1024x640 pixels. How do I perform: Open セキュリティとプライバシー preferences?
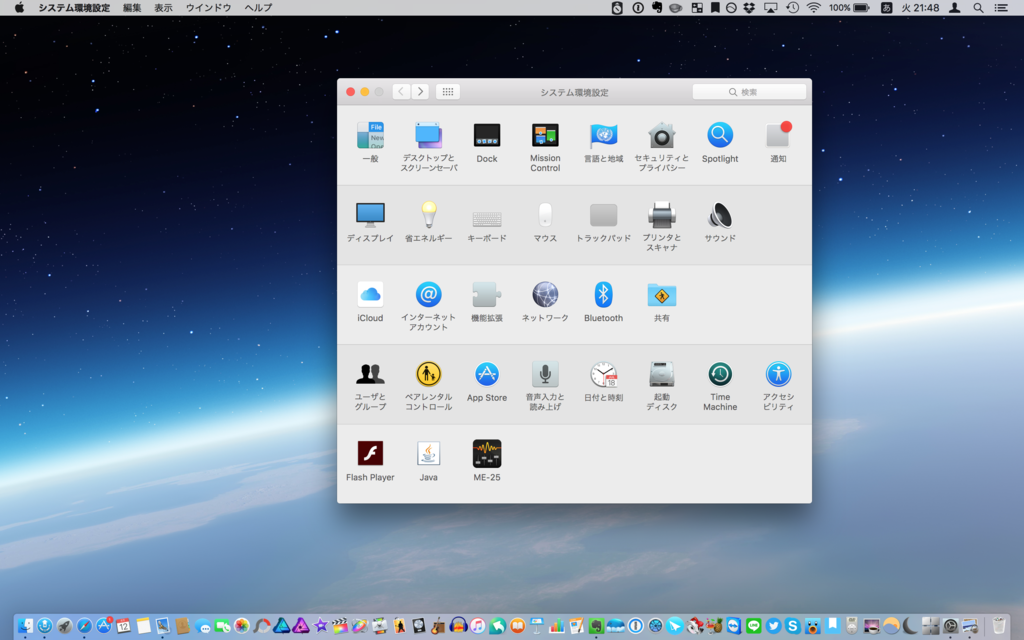click(x=662, y=147)
